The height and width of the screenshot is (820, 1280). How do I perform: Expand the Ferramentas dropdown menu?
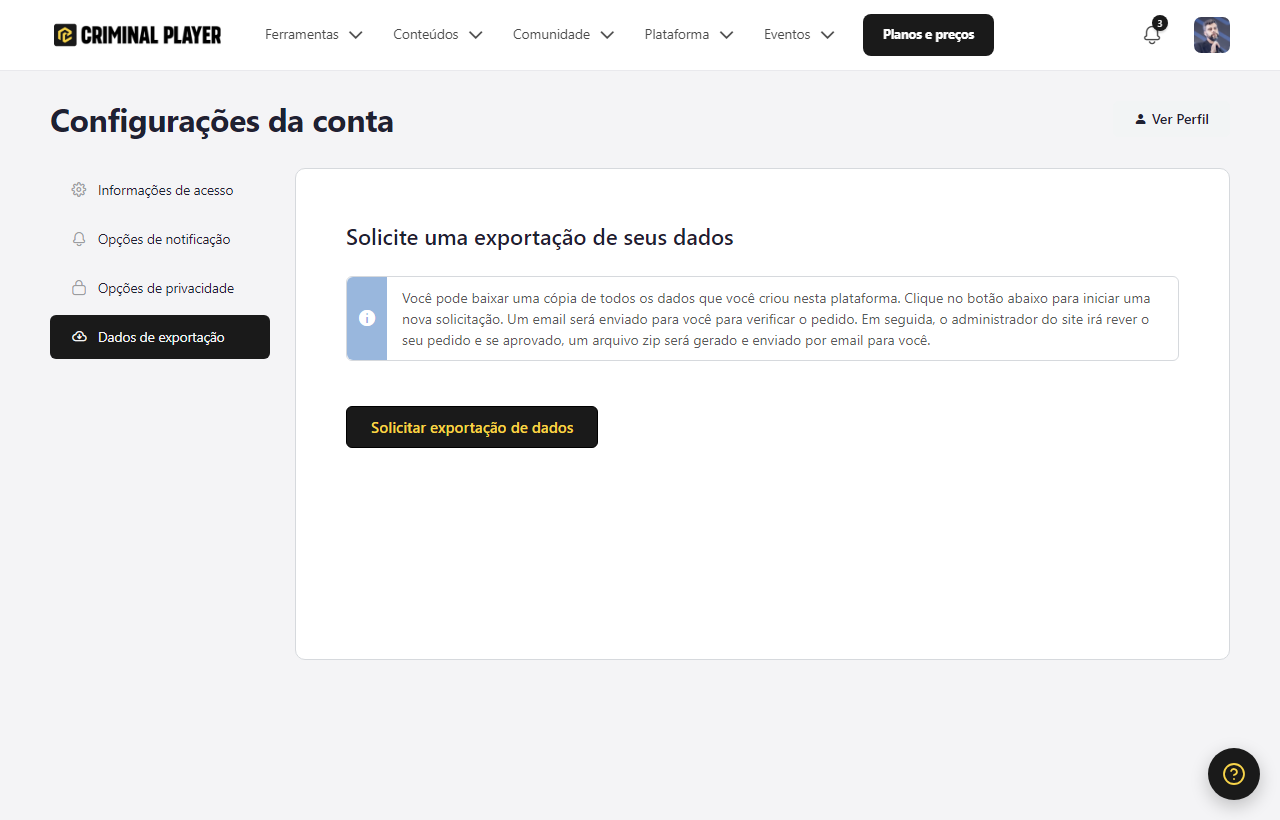coord(314,35)
